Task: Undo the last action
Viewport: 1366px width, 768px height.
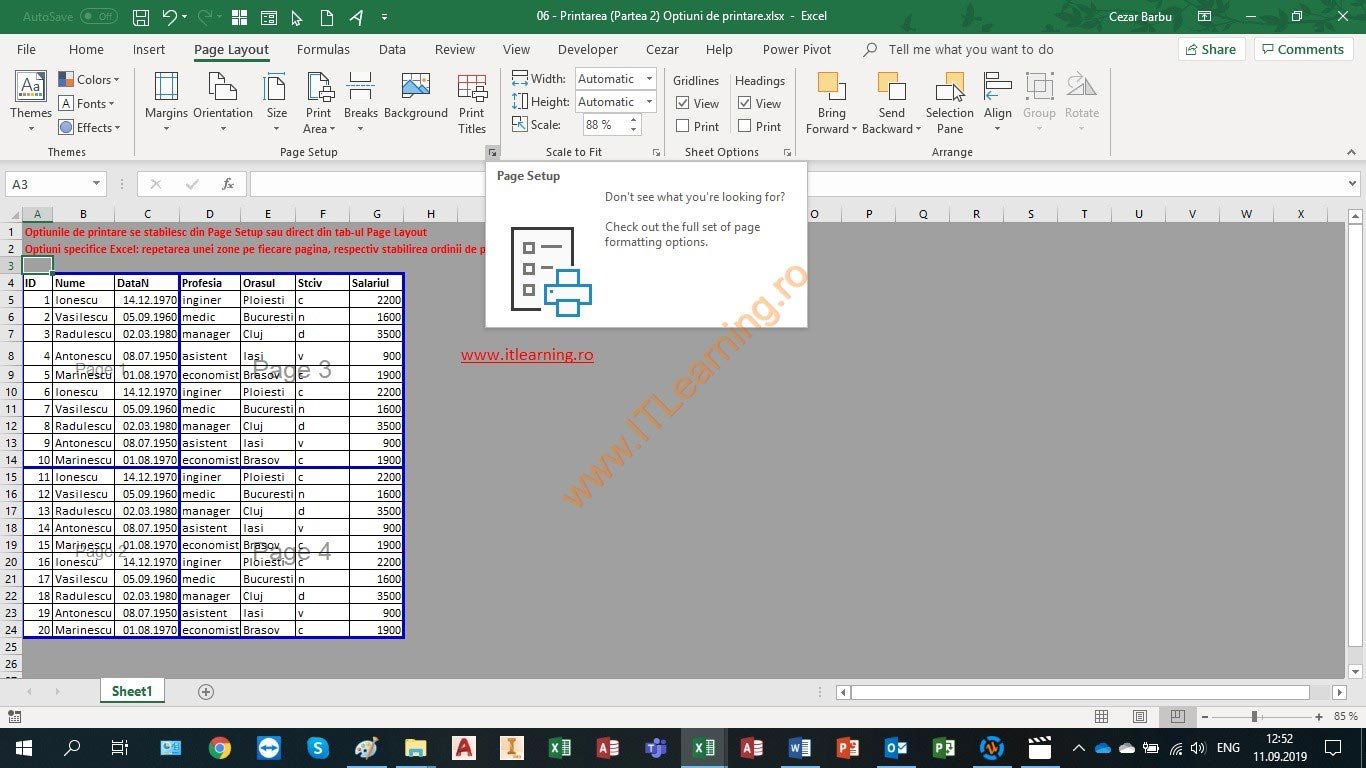Action: pos(169,17)
